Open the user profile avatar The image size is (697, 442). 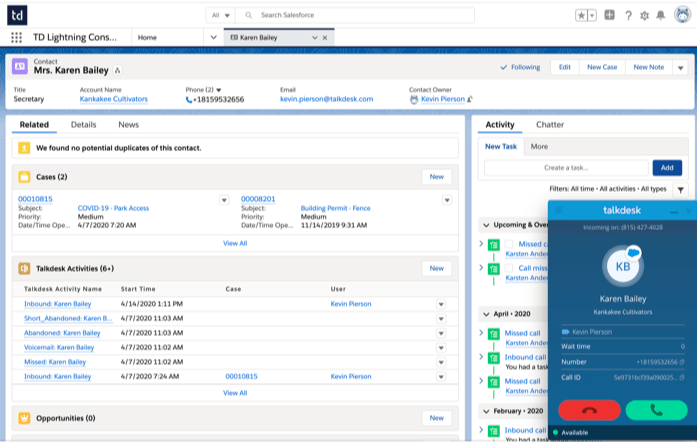click(682, 15)
